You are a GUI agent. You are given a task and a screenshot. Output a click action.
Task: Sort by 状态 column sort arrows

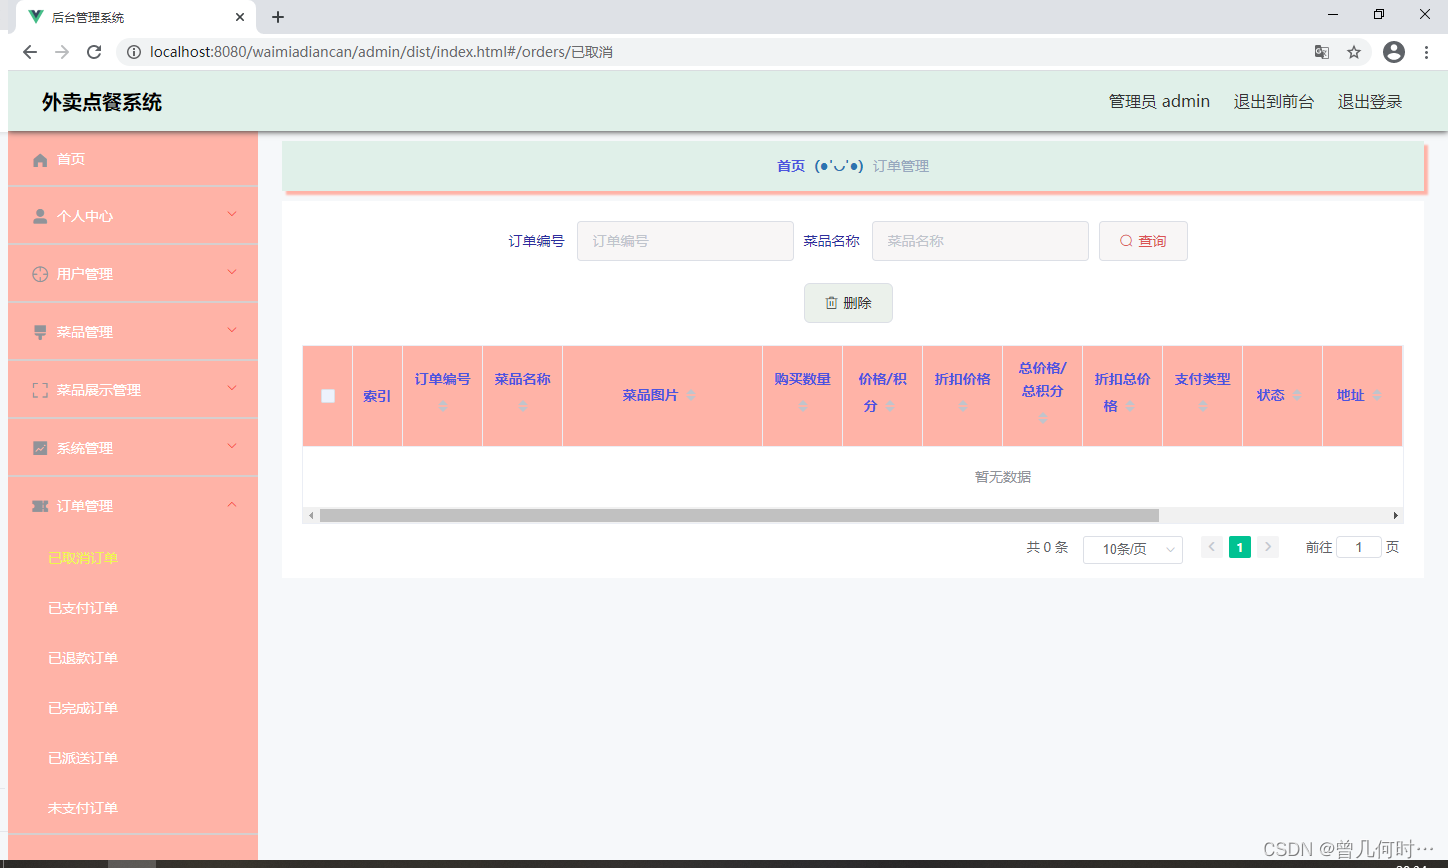click(x=1297, y=395)
